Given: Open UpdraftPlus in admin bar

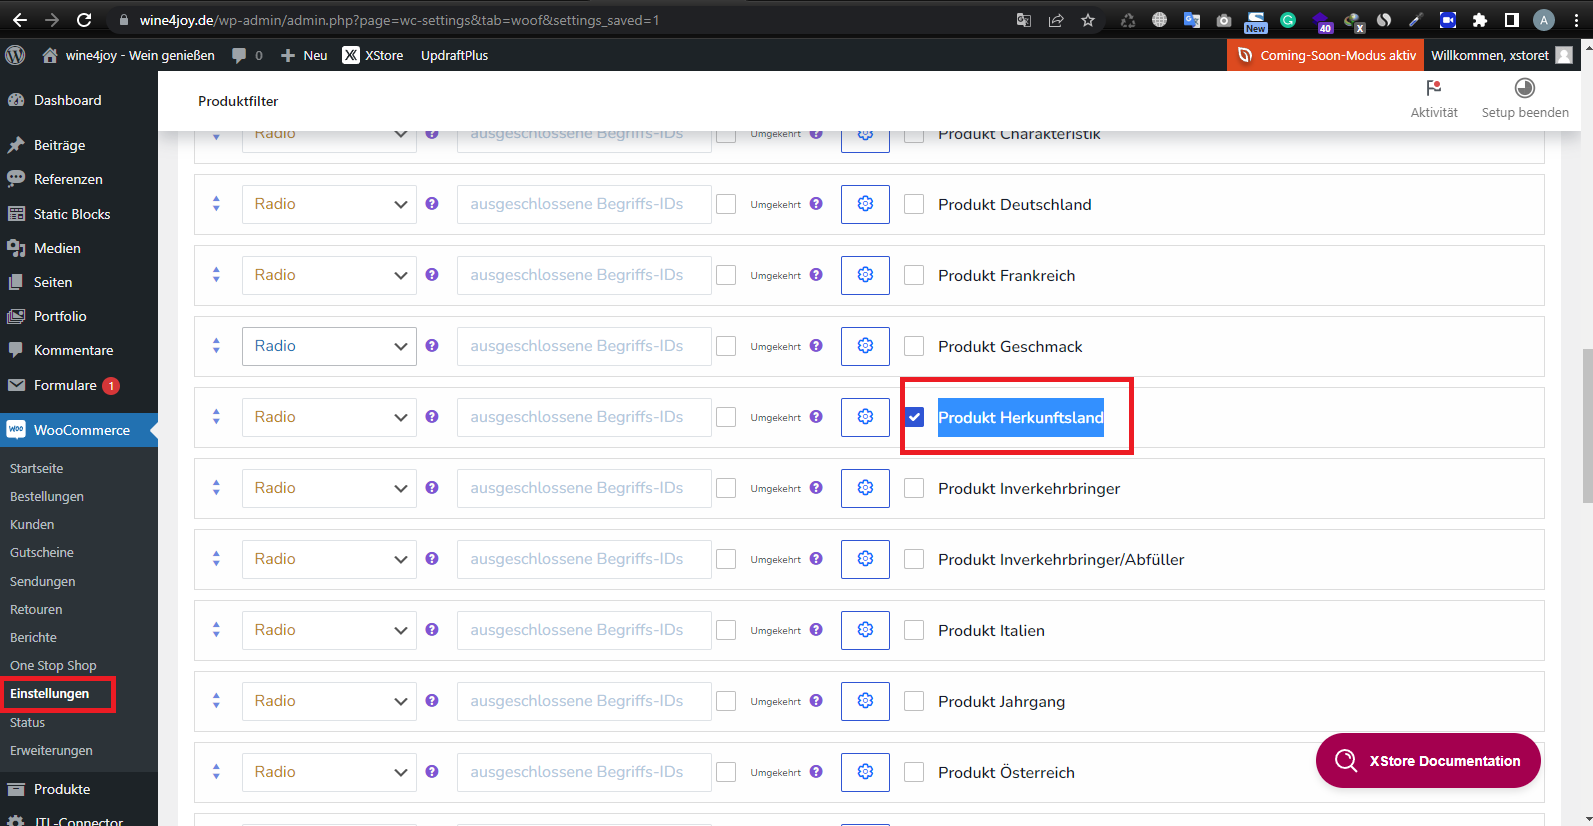Looking at the screenshot, I should pyautogui.click(x=454, y=55).
